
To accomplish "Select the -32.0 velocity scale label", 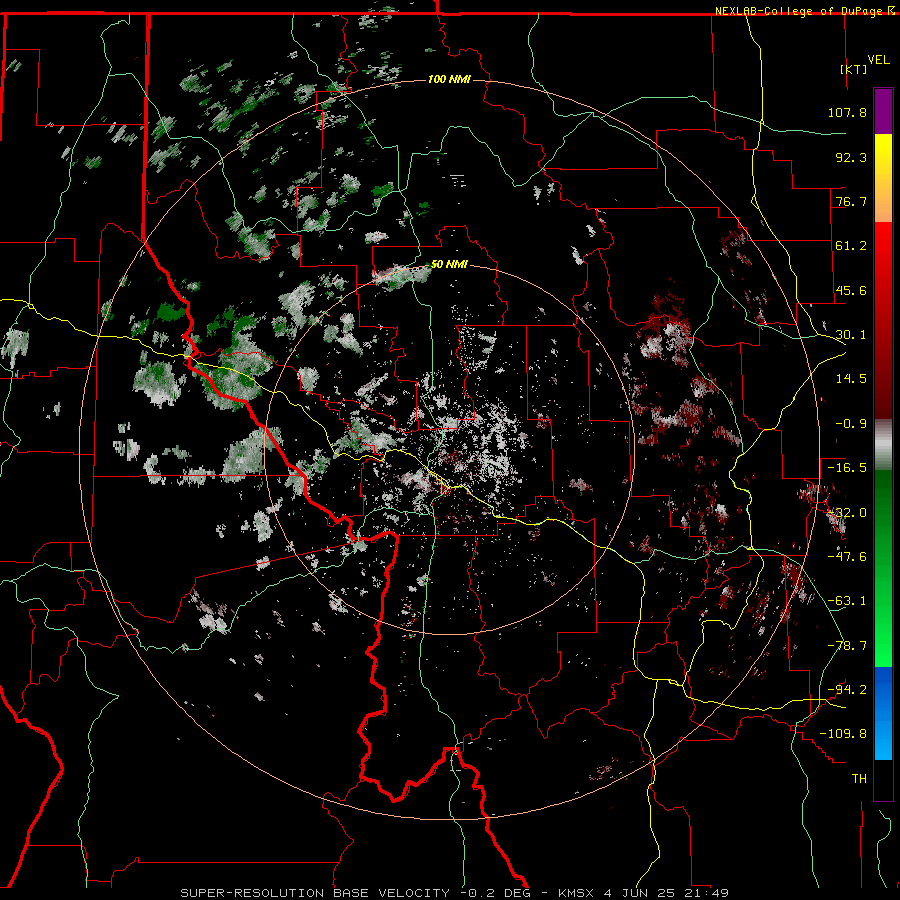I will coord(847,513).
